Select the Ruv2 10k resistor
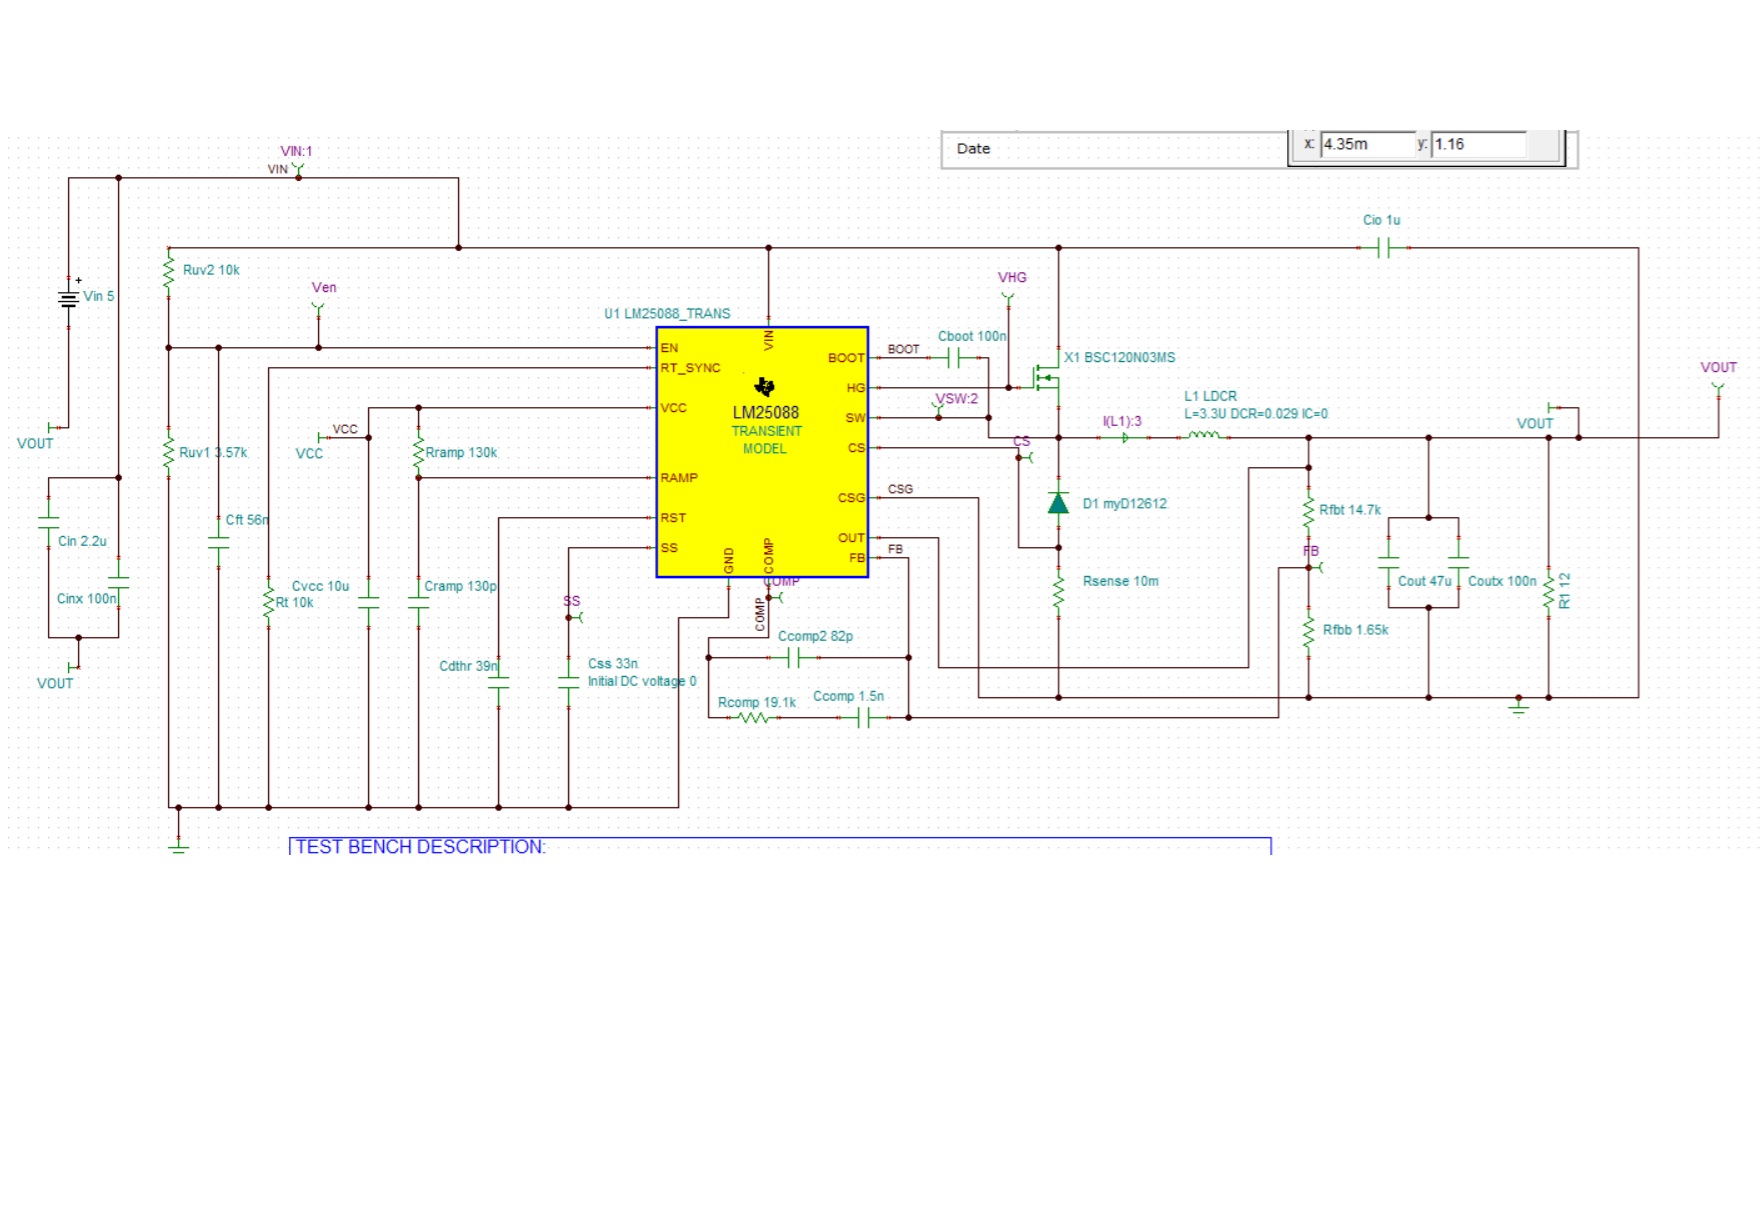 click(168, 273)
